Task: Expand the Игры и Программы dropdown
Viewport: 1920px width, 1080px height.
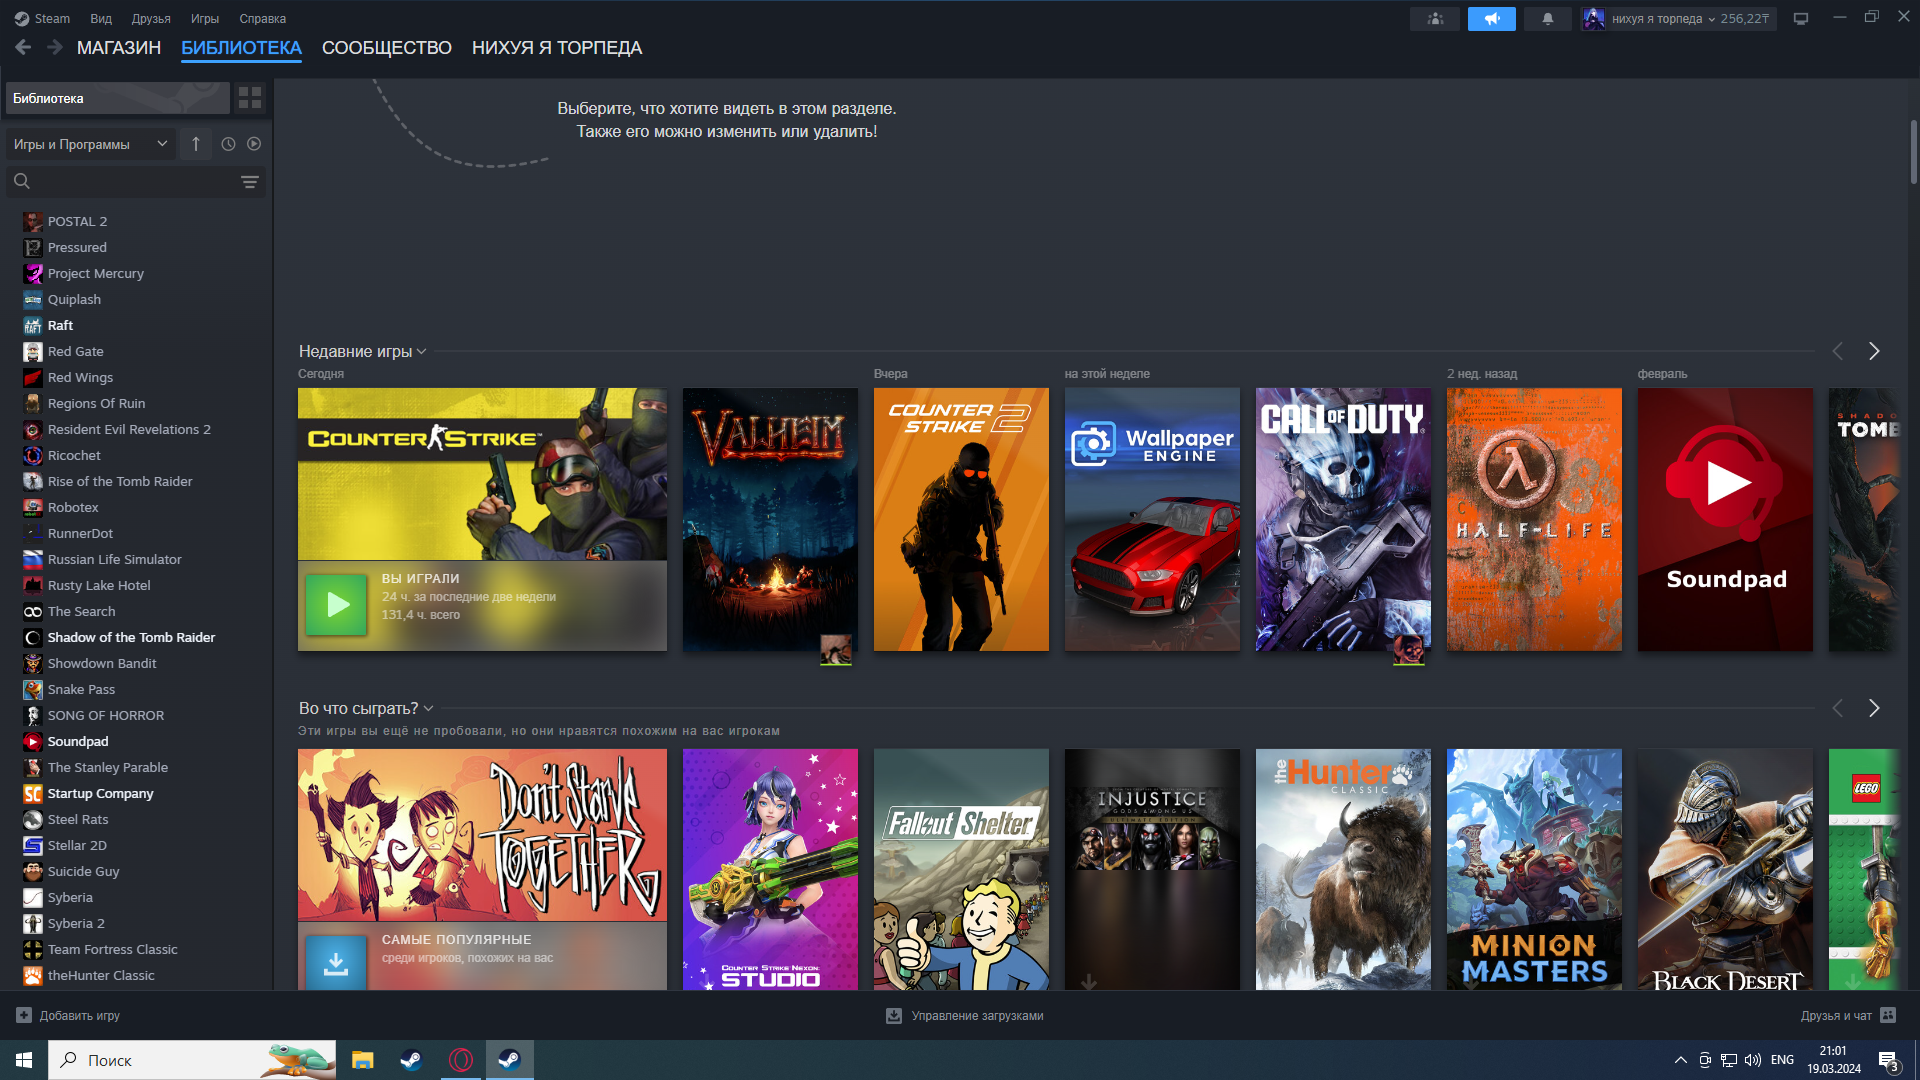Action: (x=90, y=144)
